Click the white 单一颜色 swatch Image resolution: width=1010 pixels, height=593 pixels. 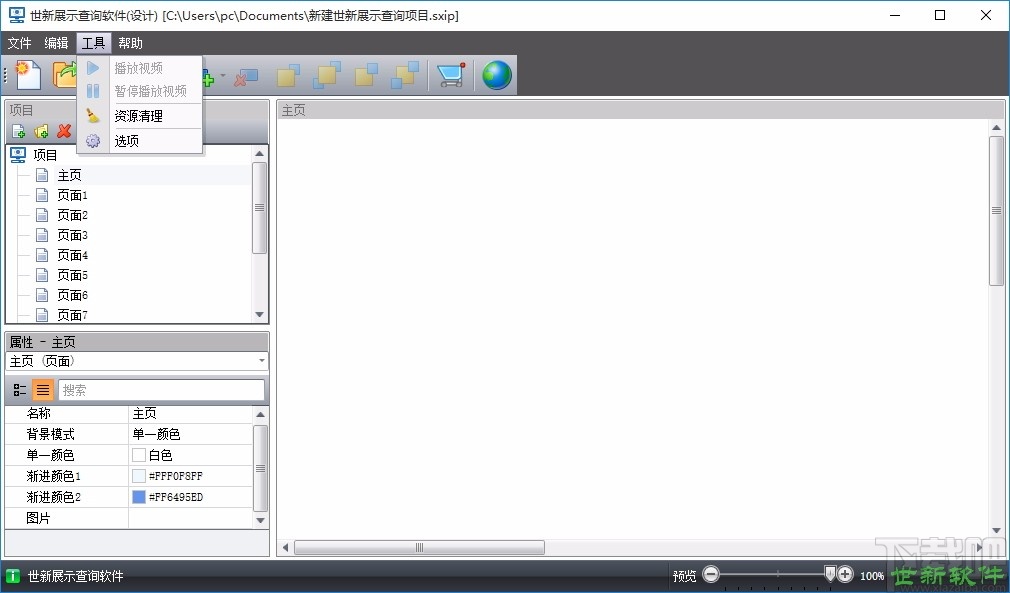coord(138,455)
